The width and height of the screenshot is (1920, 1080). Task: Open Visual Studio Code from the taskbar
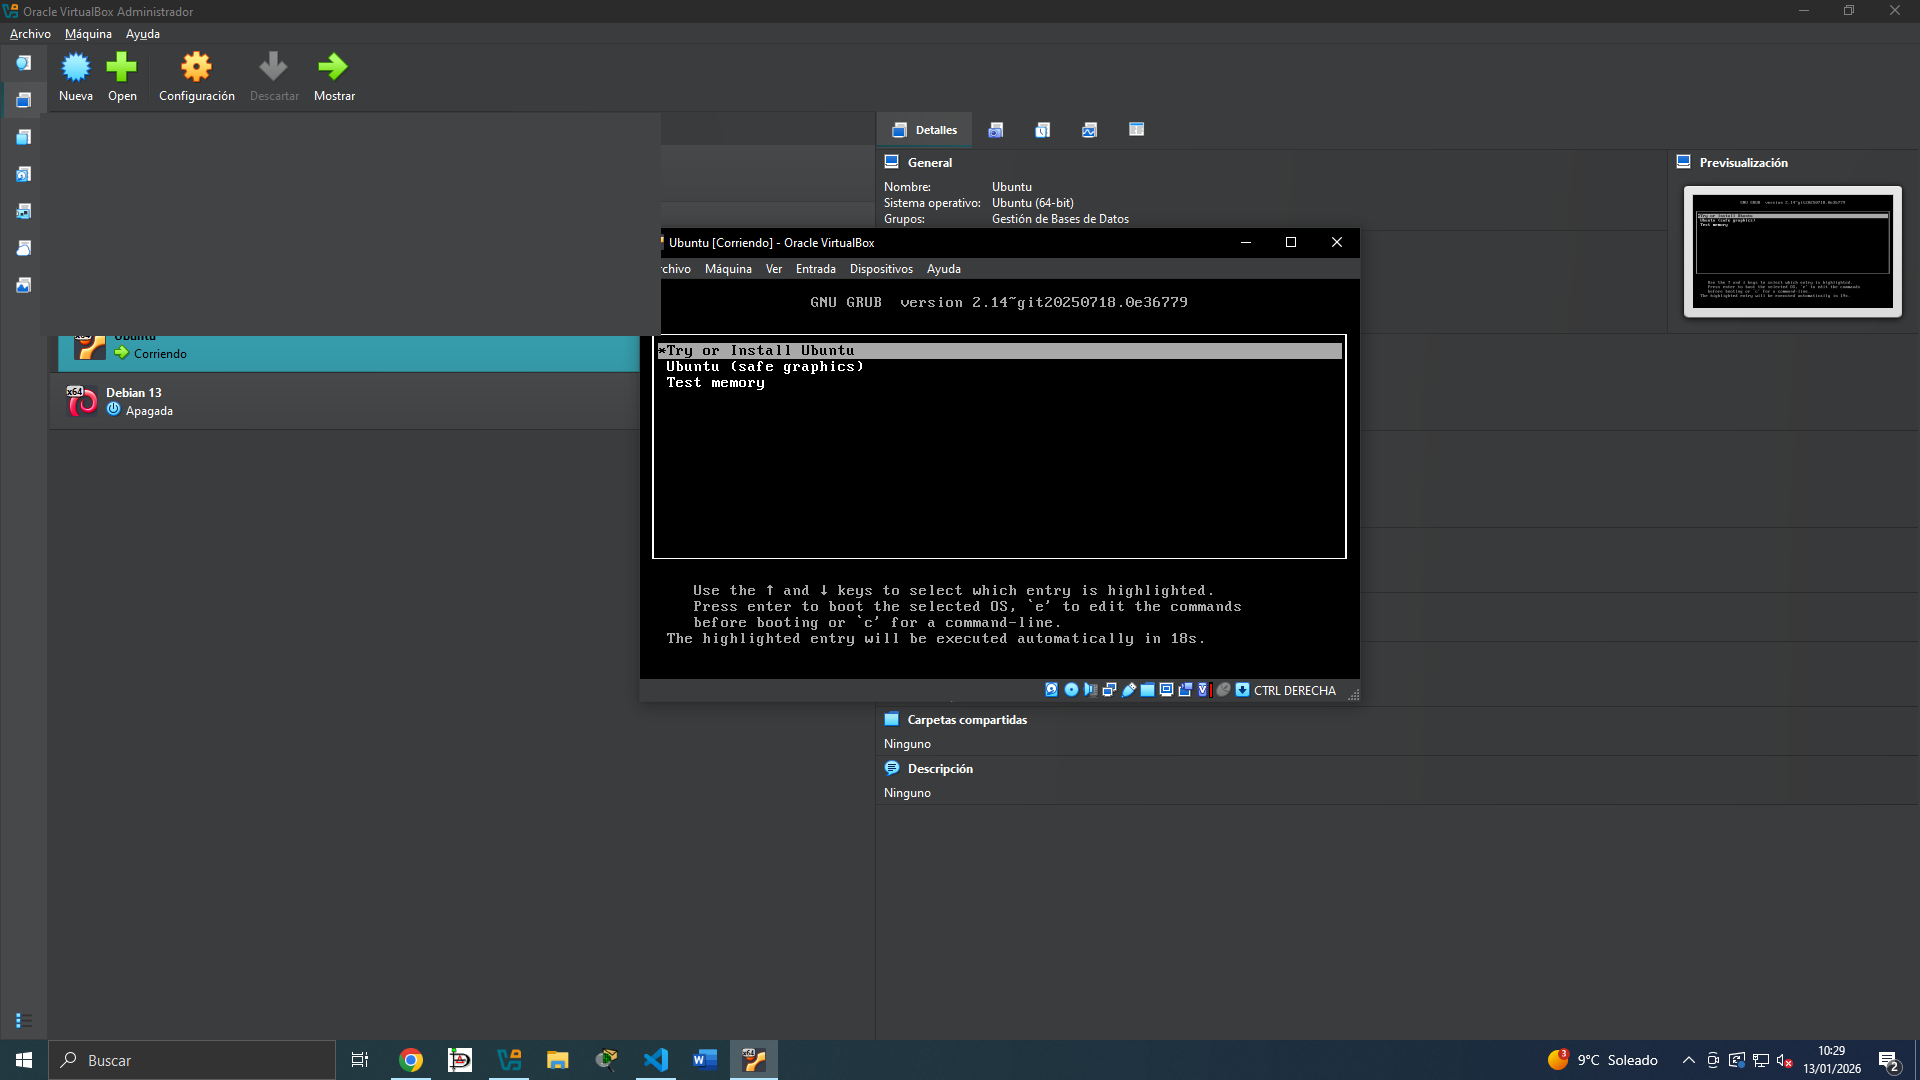pyautogui.click(x=656, y=1060)
